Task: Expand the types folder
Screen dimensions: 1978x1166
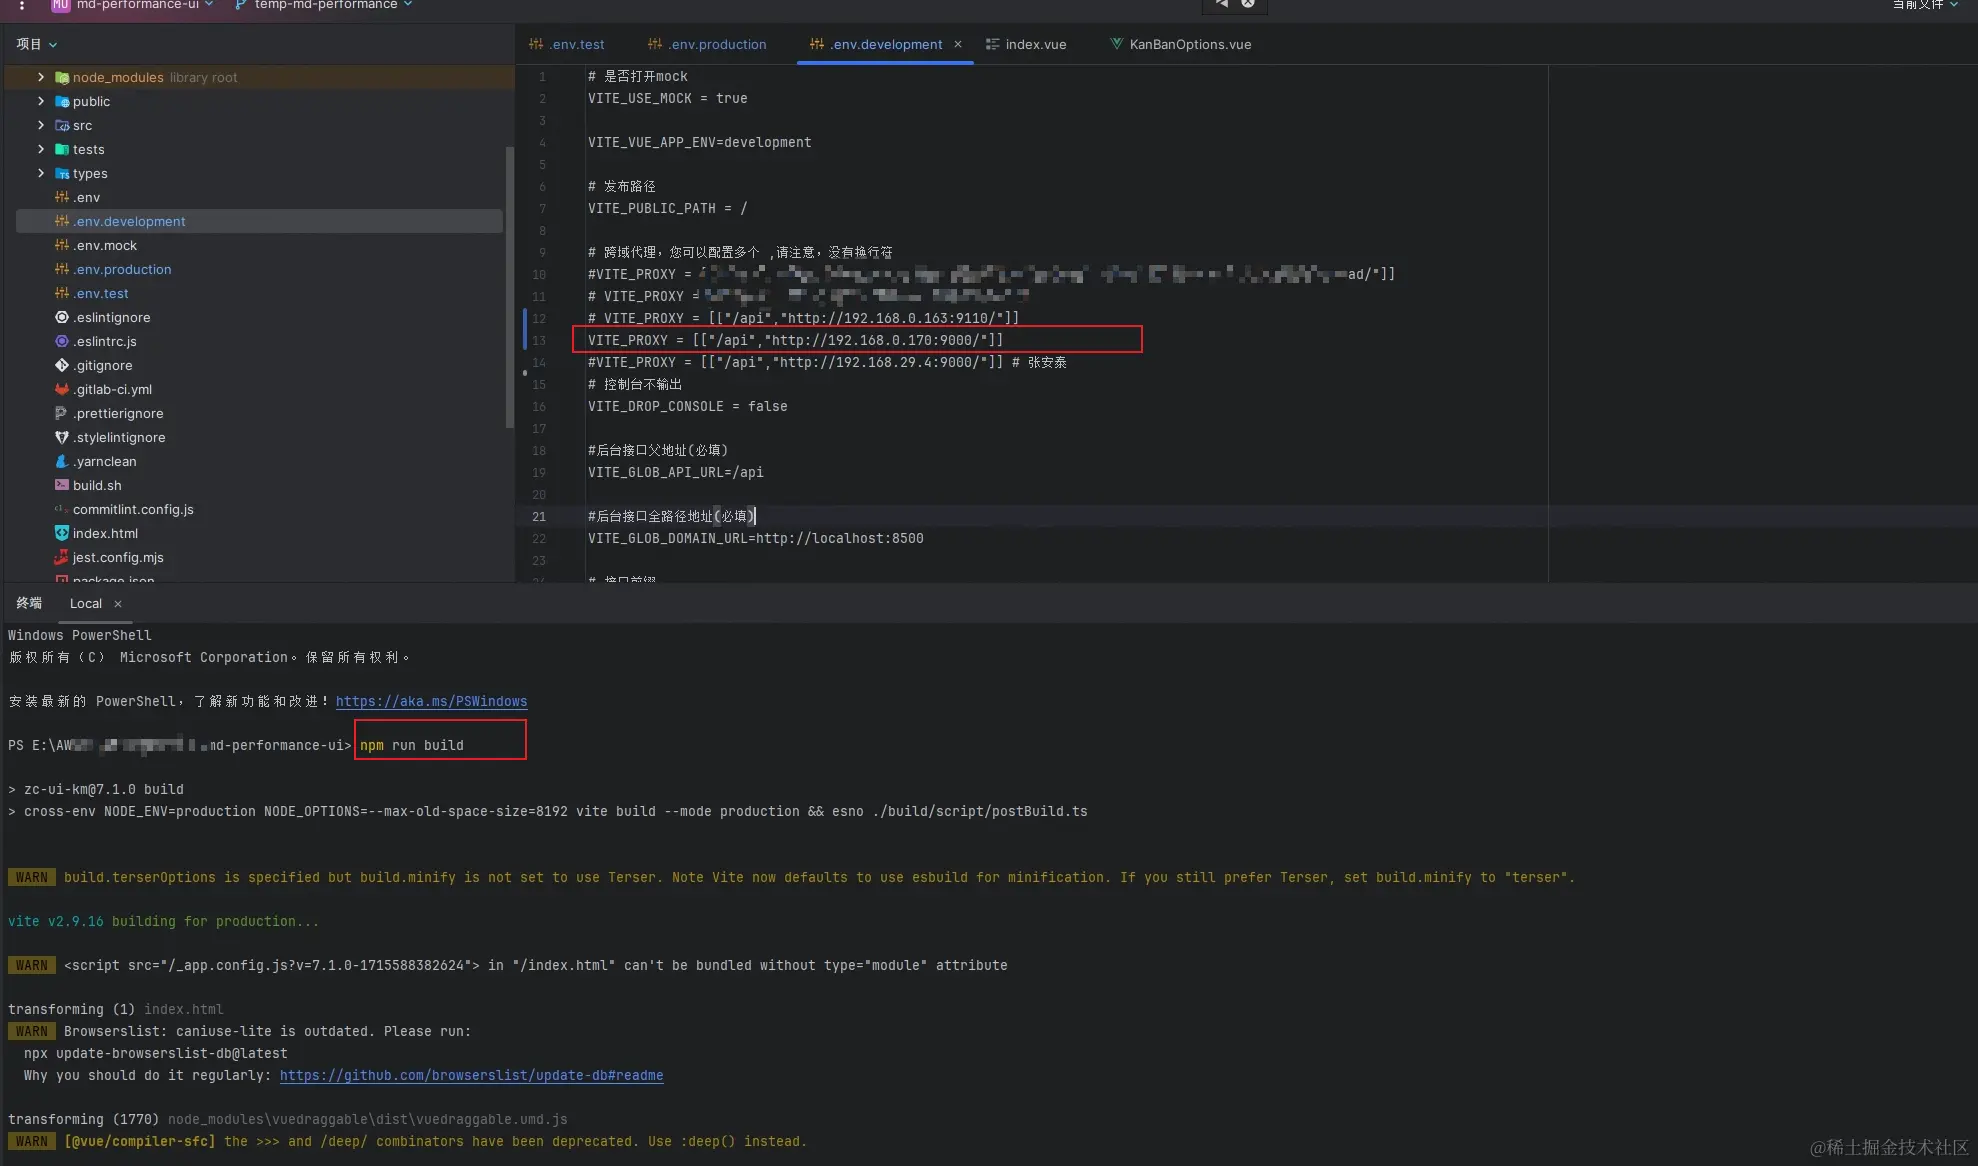Action: tap(41, 173)
